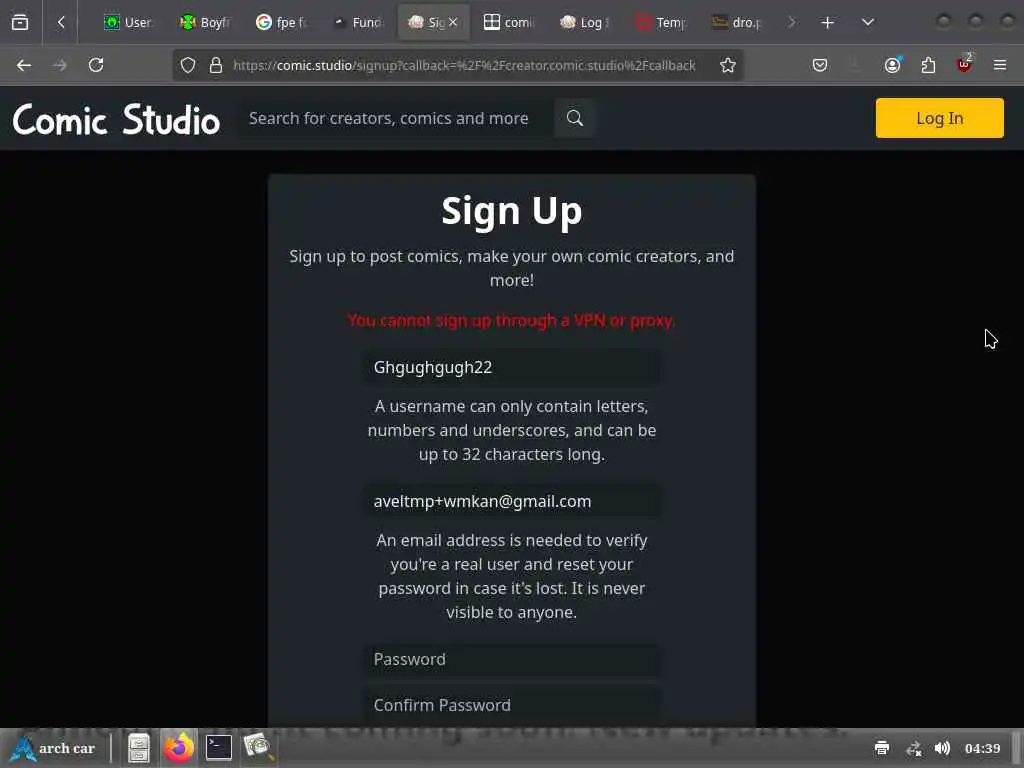Submit search with magnifier button
Image resolution: width=1024 pixels, height=768 pixels.
(575, 118)
